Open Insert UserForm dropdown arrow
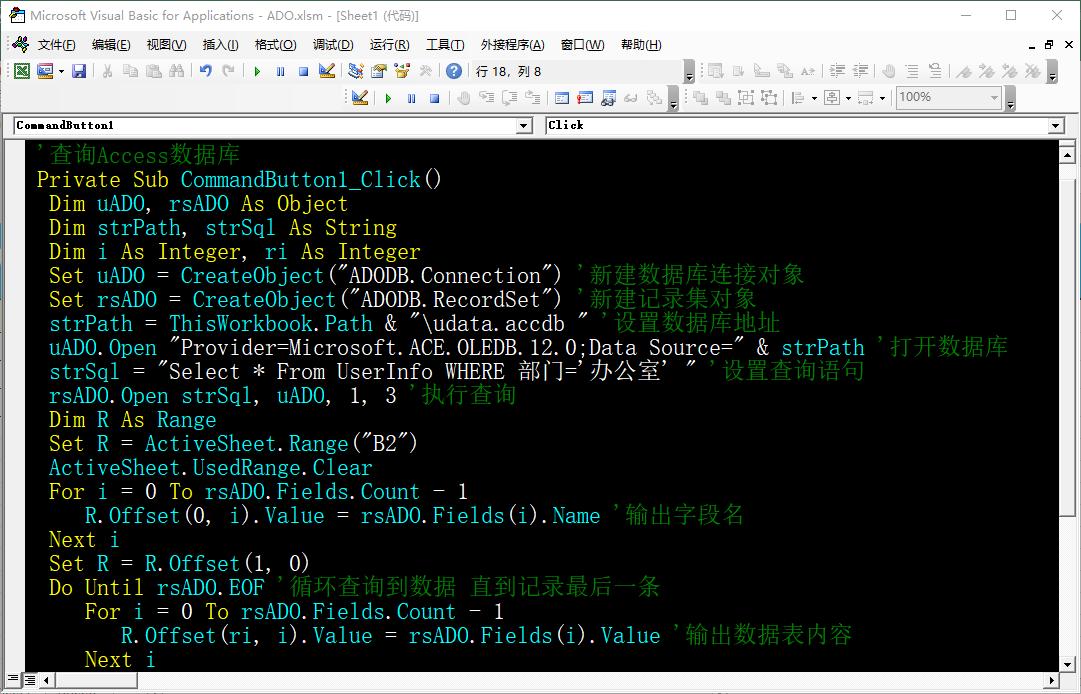Viewport: 1081px width, 694px height. 61,71
